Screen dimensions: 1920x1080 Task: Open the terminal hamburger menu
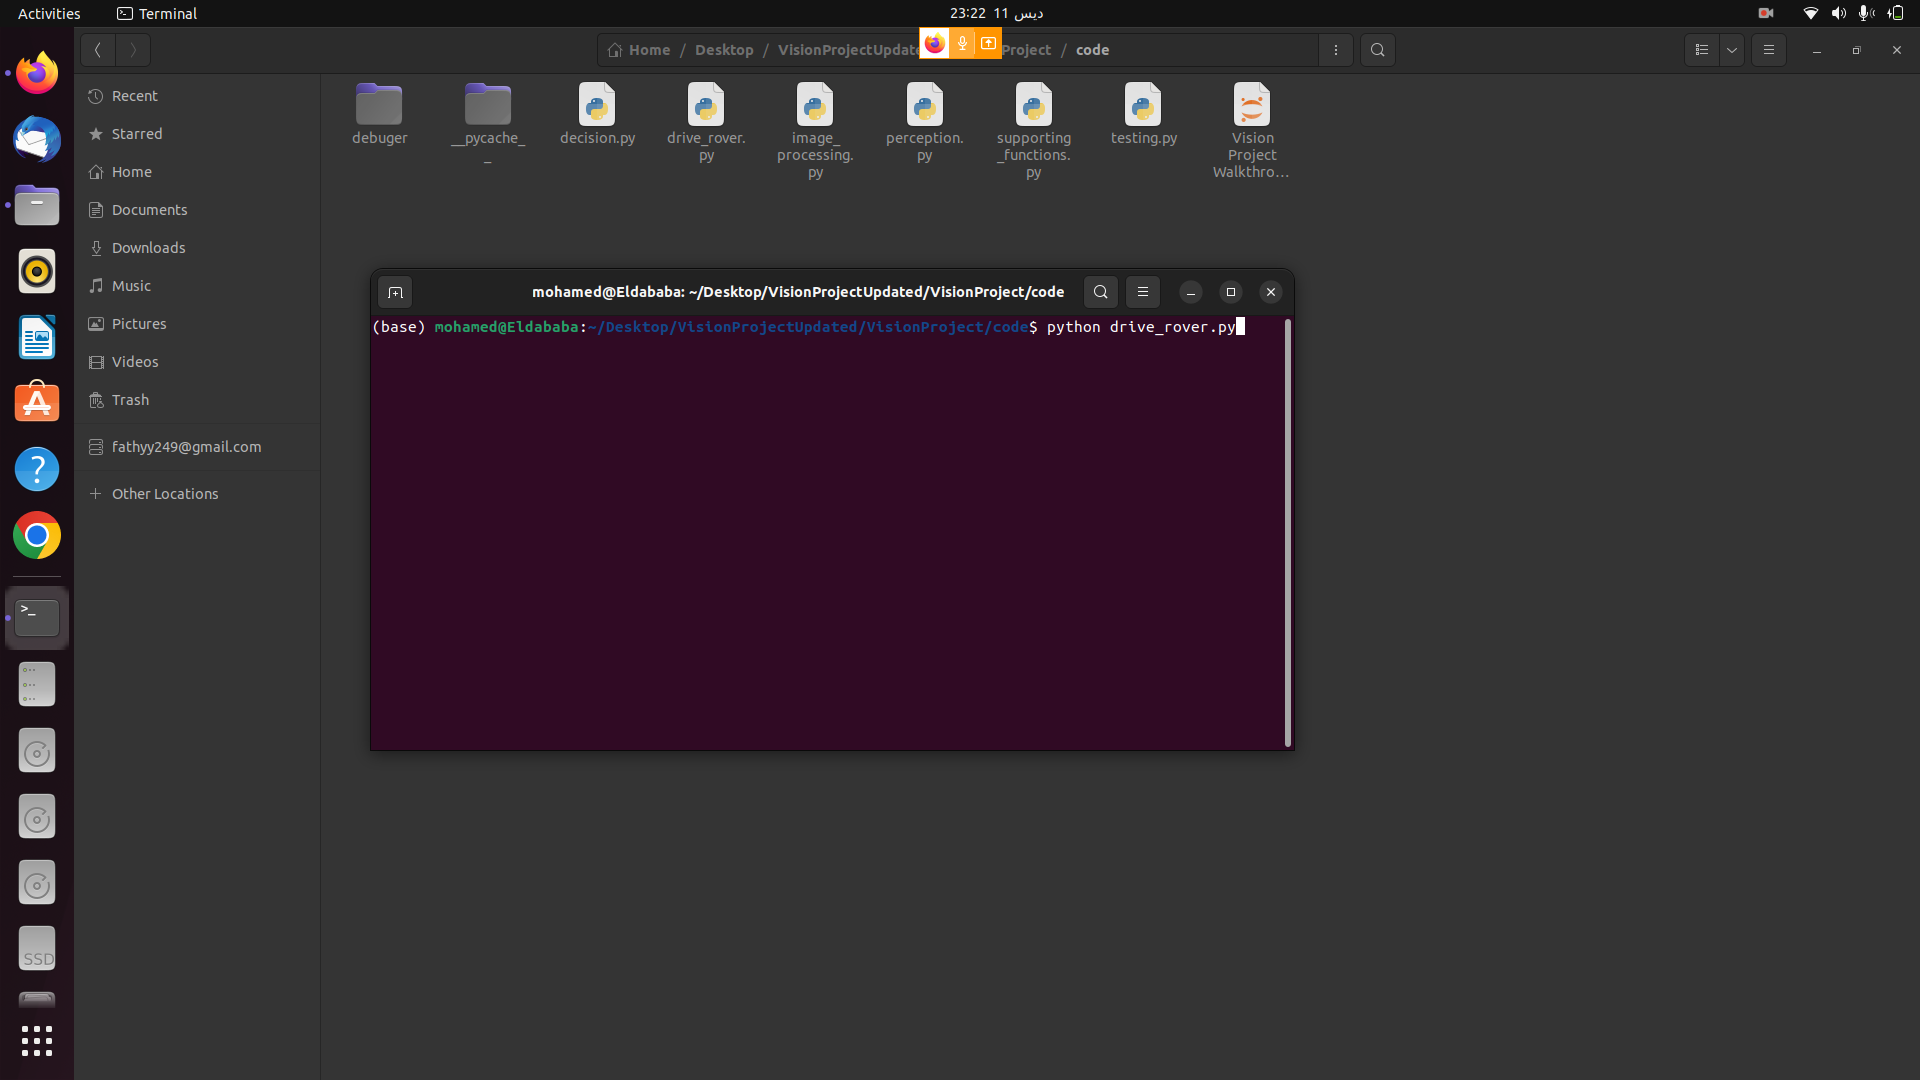1142,292
